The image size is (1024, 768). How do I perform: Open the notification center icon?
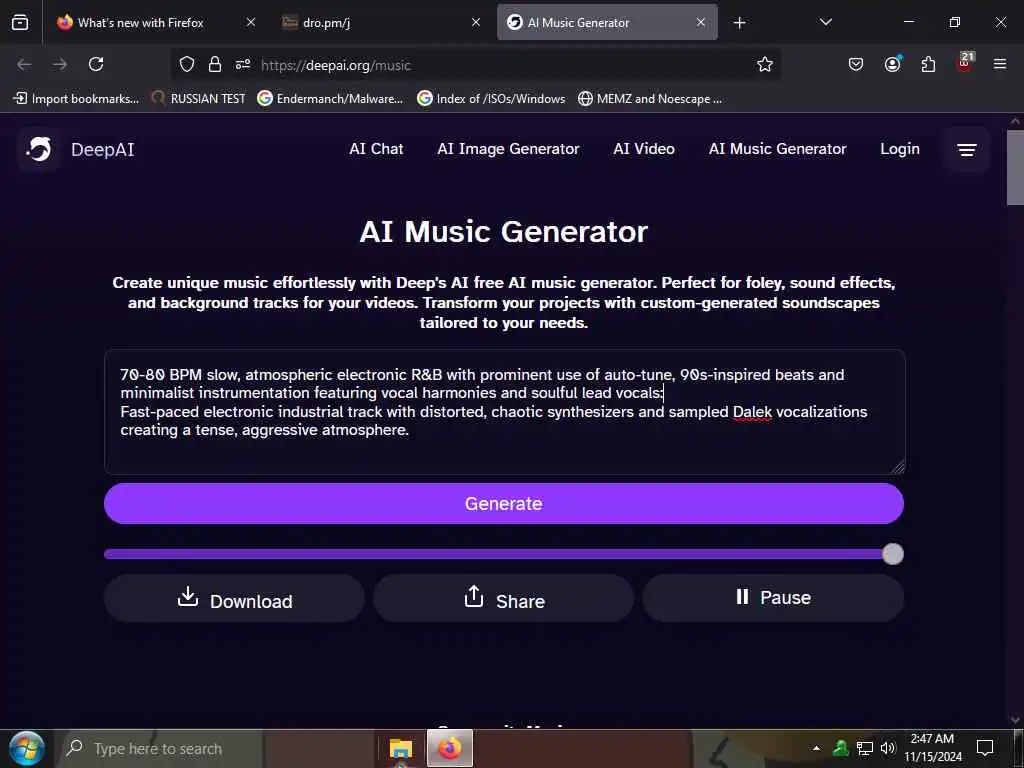985,748
